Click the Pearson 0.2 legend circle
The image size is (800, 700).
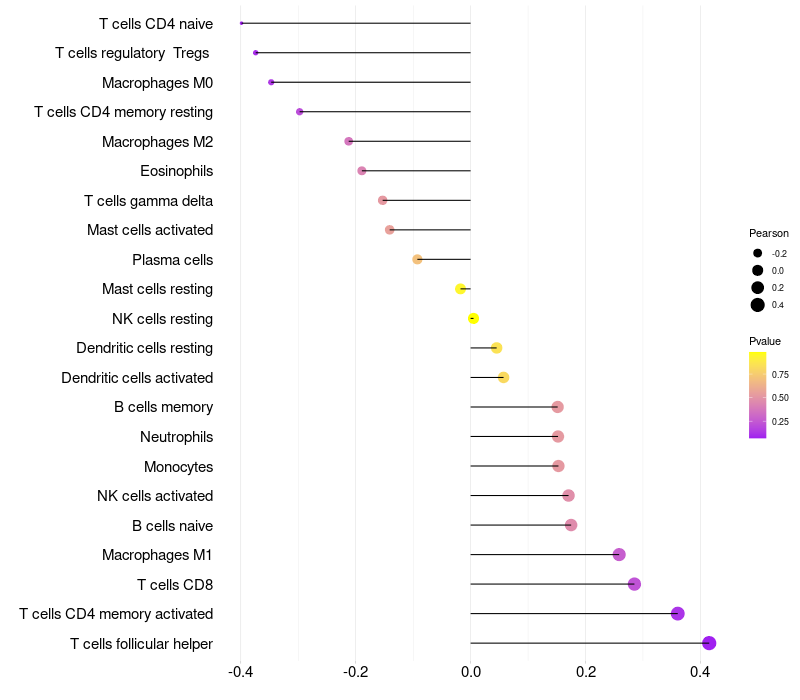[x=757, y=288]
